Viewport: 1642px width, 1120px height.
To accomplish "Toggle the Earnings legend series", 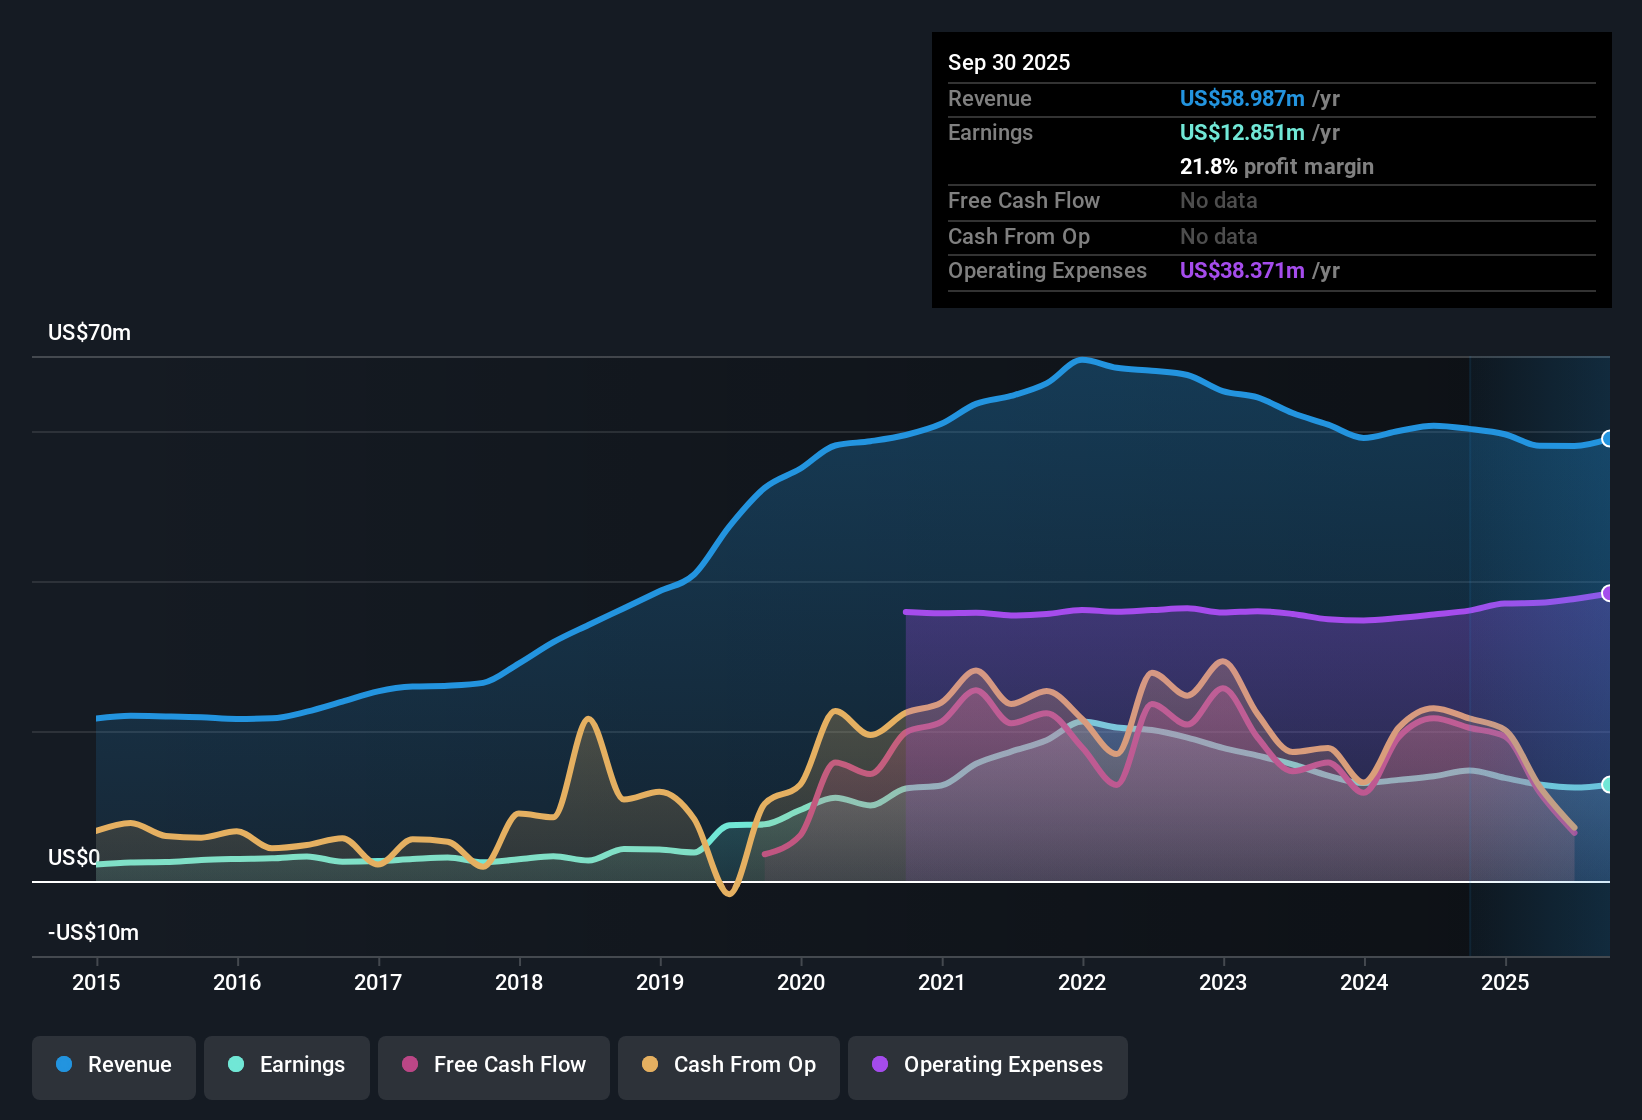I will 287,1066.
